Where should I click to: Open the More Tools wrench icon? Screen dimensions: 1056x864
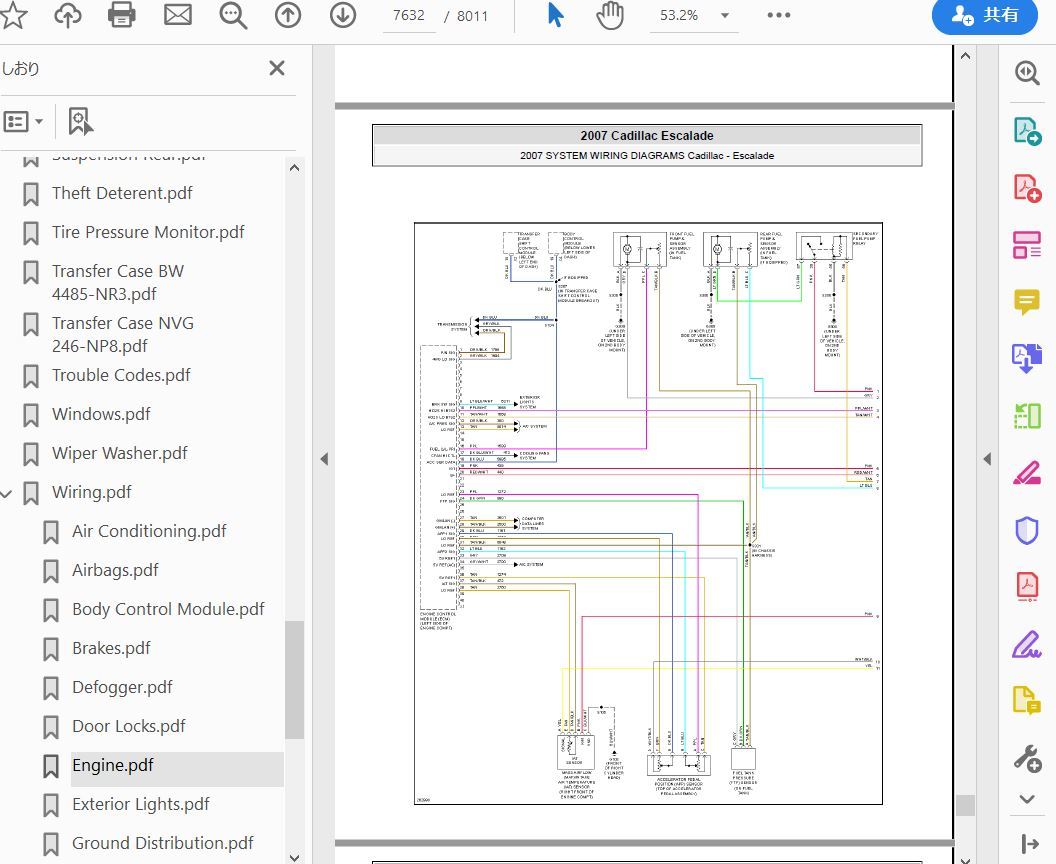tap(1028, 758)
